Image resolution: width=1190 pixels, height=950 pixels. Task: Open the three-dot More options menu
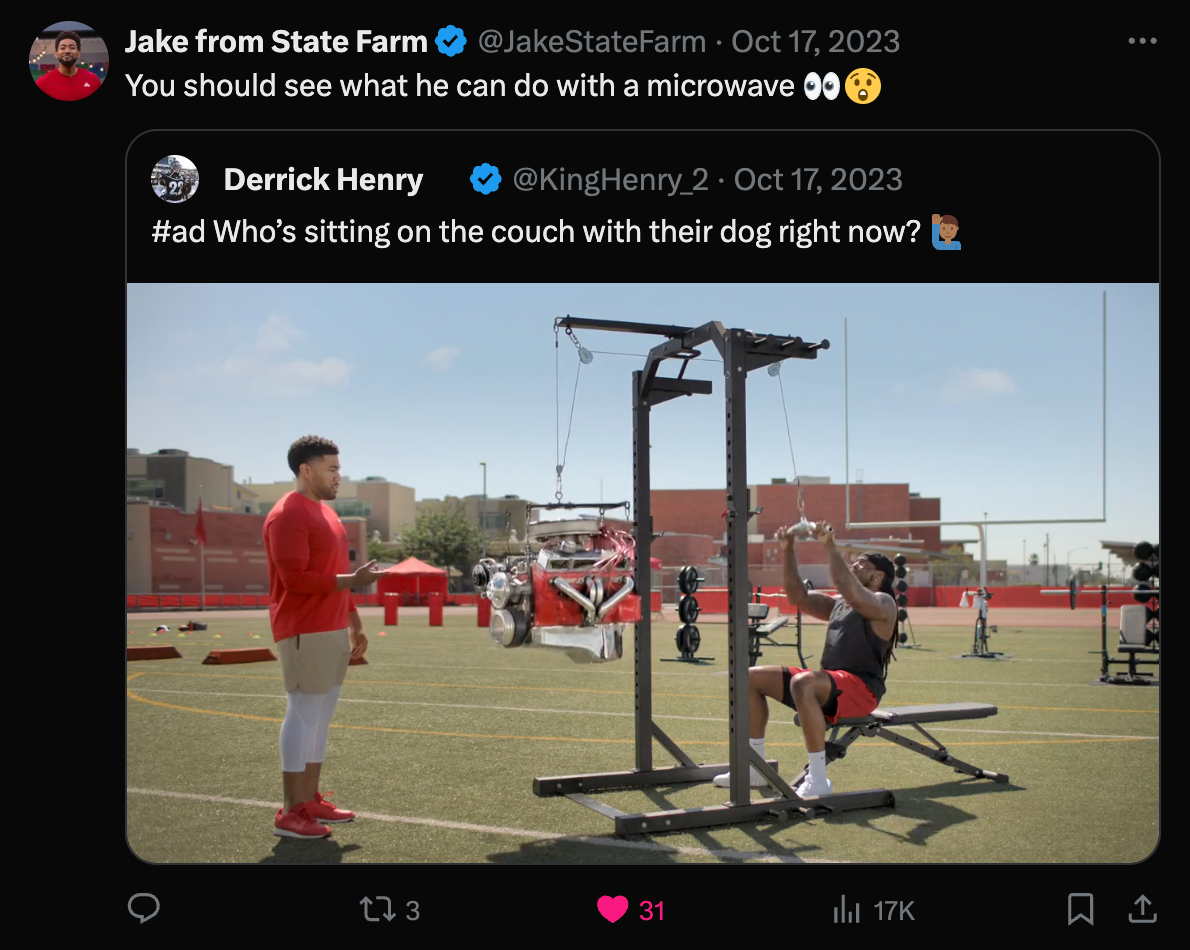tap(1141, 42)
